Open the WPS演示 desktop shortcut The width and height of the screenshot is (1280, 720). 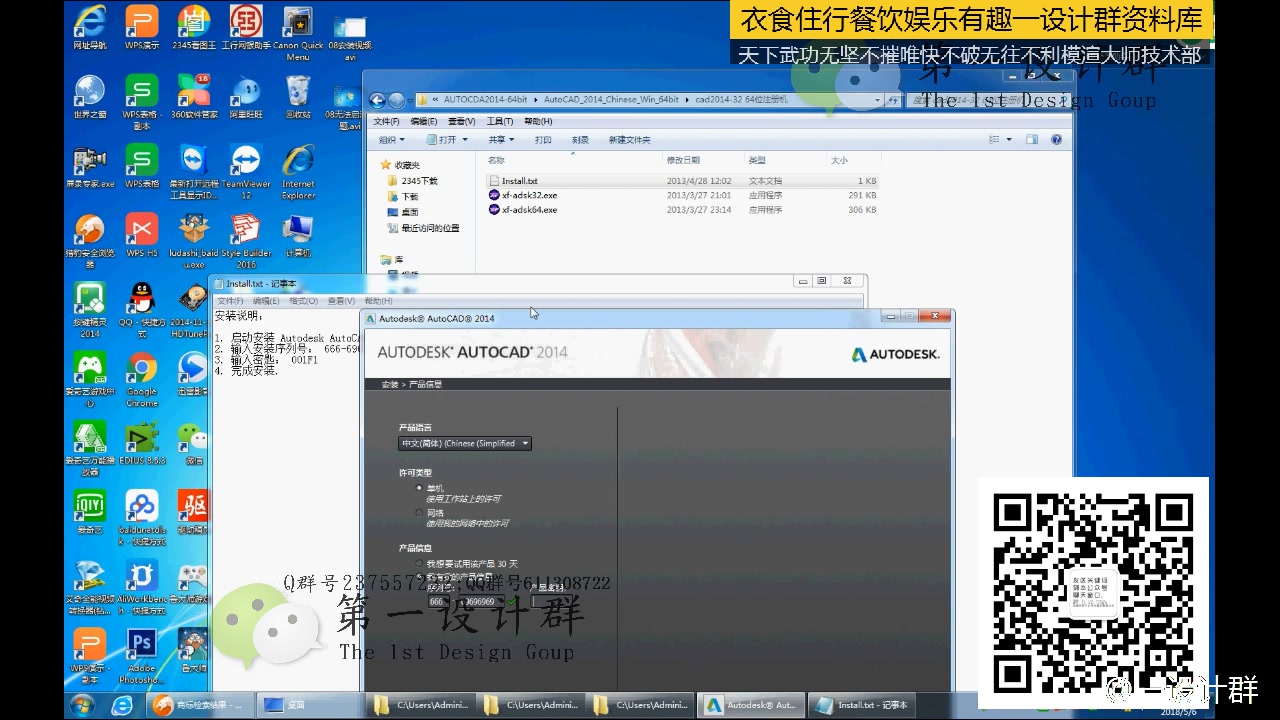click(142, 27)
